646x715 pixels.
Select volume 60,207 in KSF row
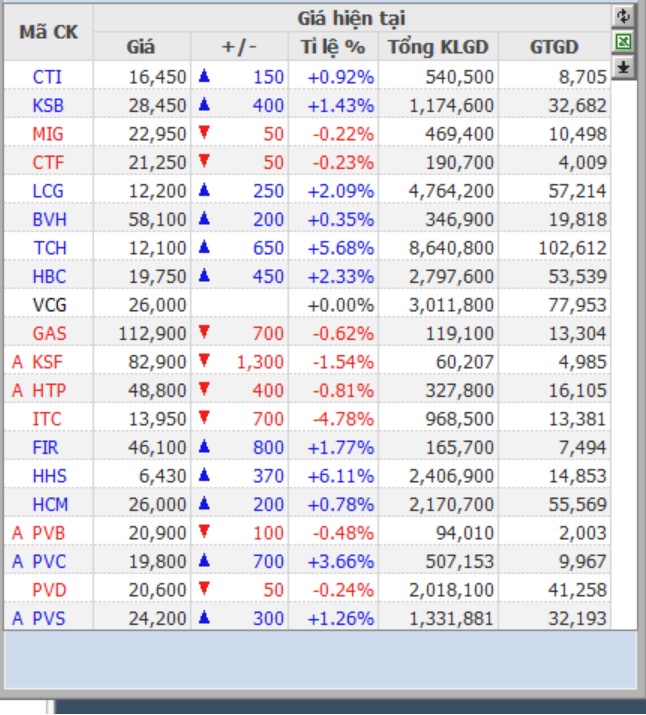point(465,362)
